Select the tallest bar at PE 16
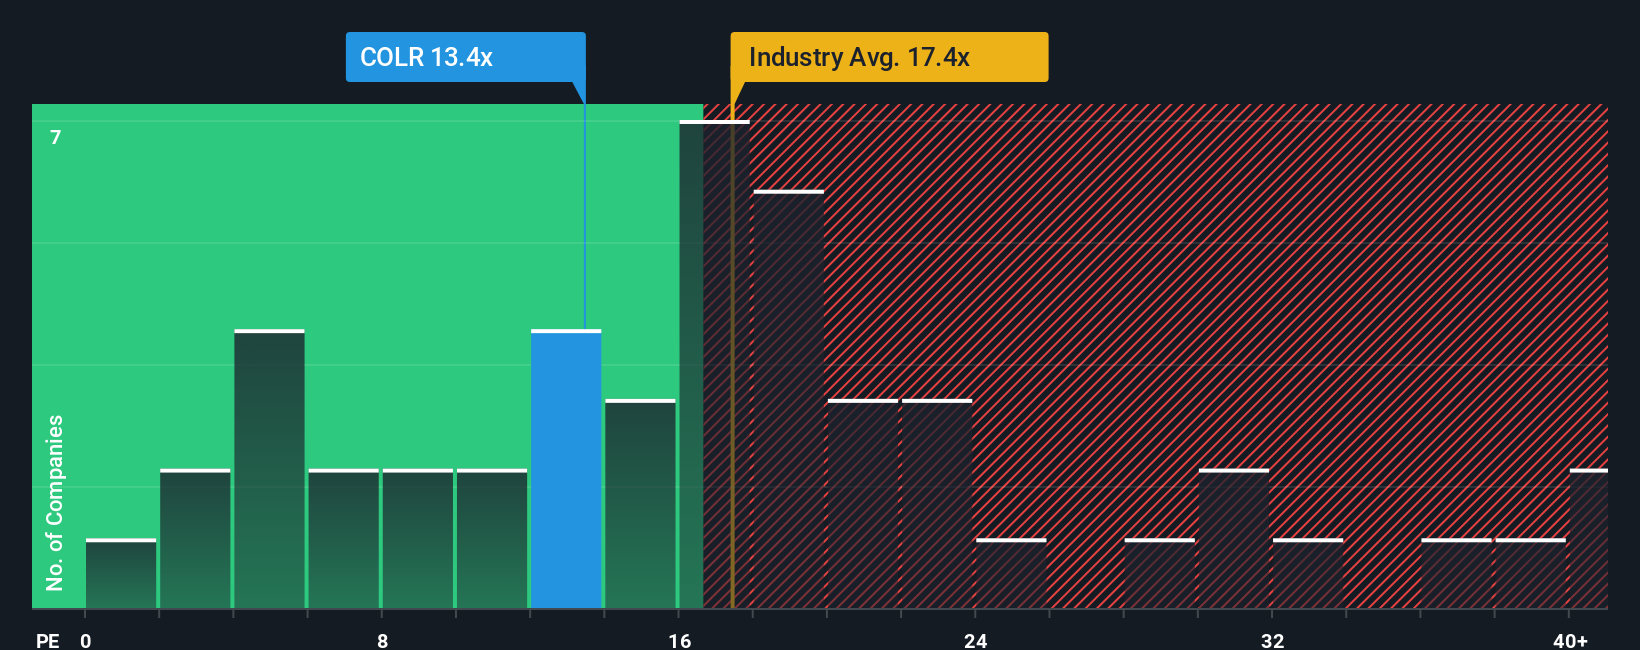Screen dimensions: 1640x650 point(714,365)
